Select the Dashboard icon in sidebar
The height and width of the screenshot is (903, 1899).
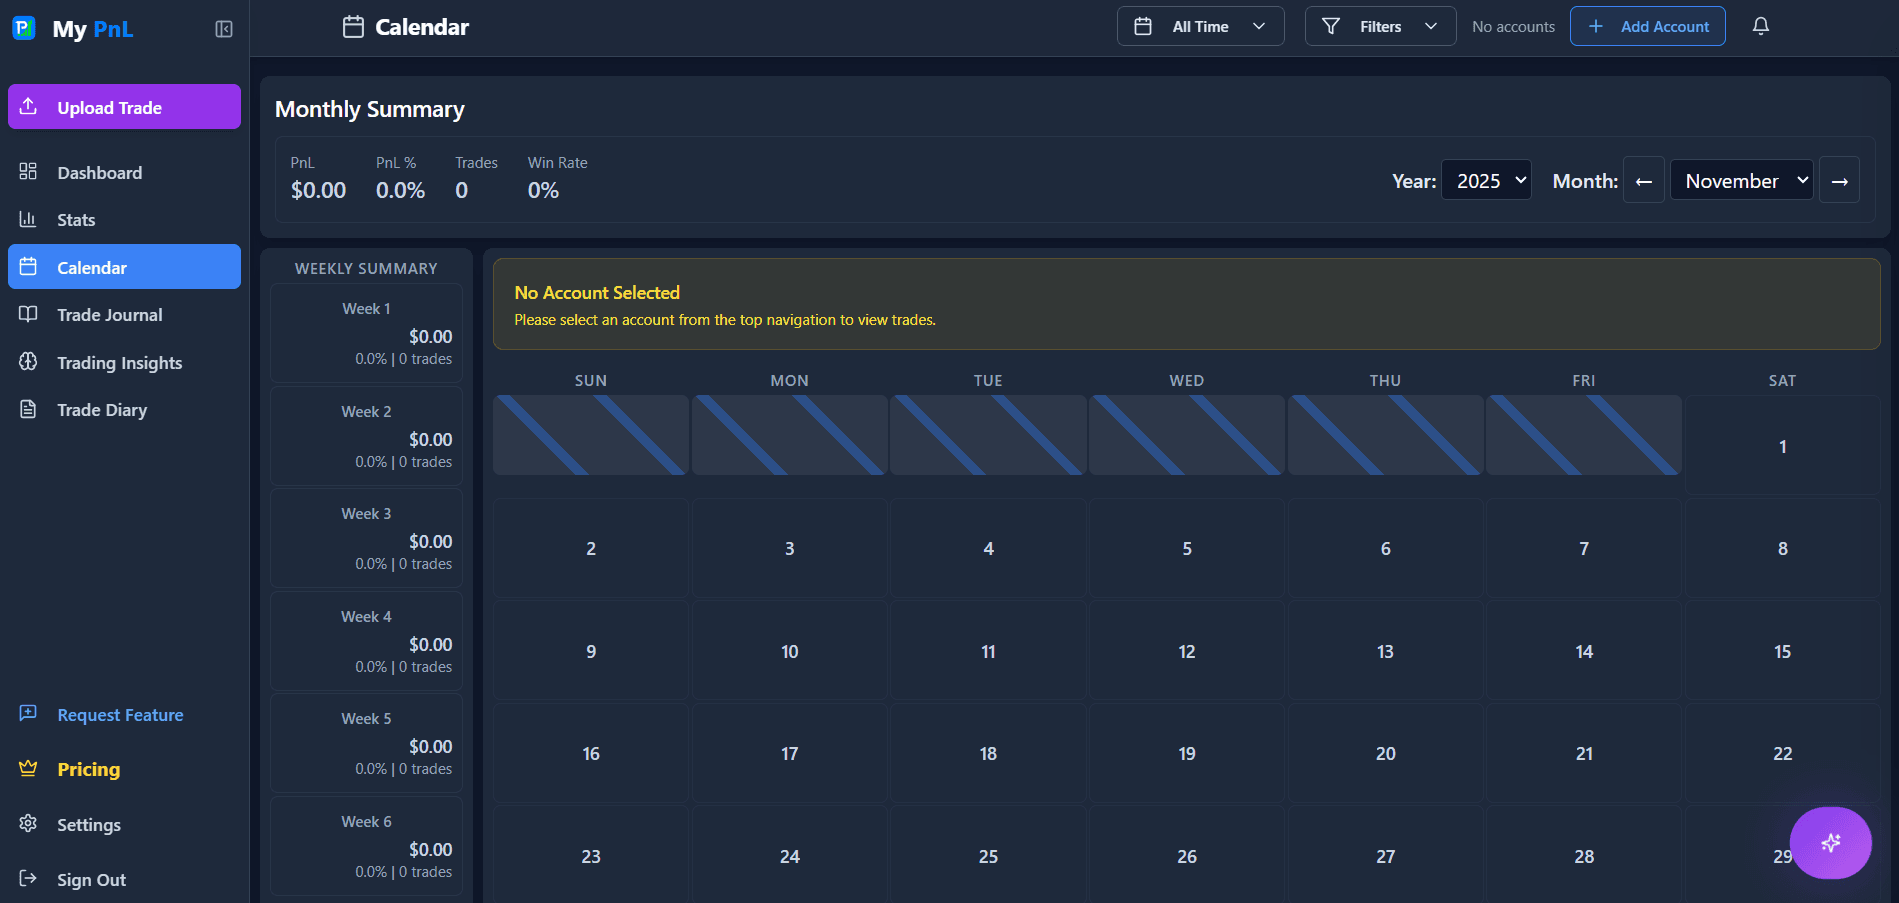(28, 171)
